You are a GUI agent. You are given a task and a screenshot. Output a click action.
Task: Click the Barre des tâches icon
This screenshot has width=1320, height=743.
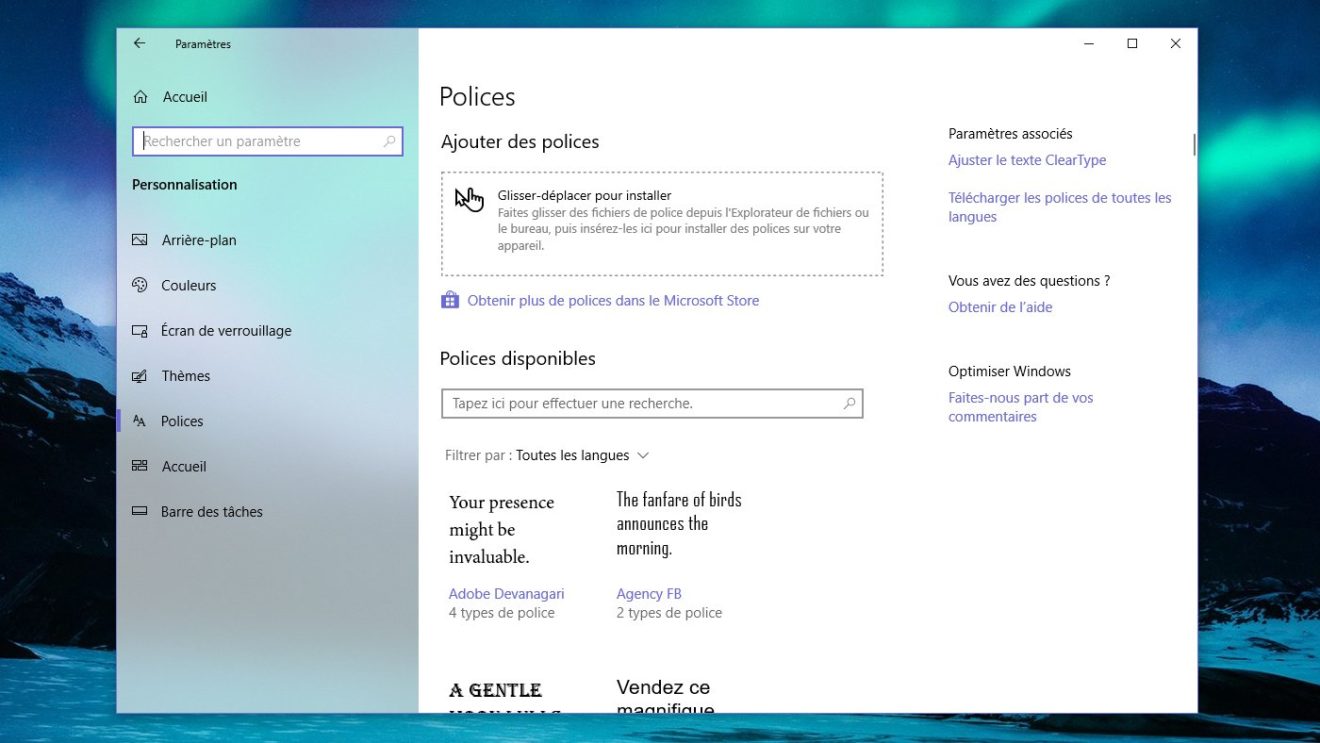(140, 512)
